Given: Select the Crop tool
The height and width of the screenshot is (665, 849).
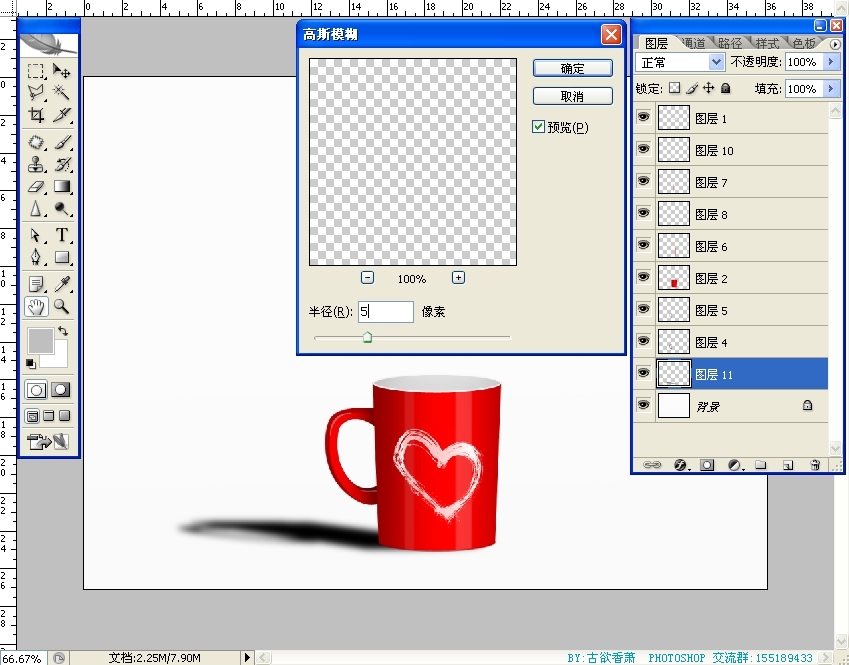Looking at the screenshot, I should 36,116.
